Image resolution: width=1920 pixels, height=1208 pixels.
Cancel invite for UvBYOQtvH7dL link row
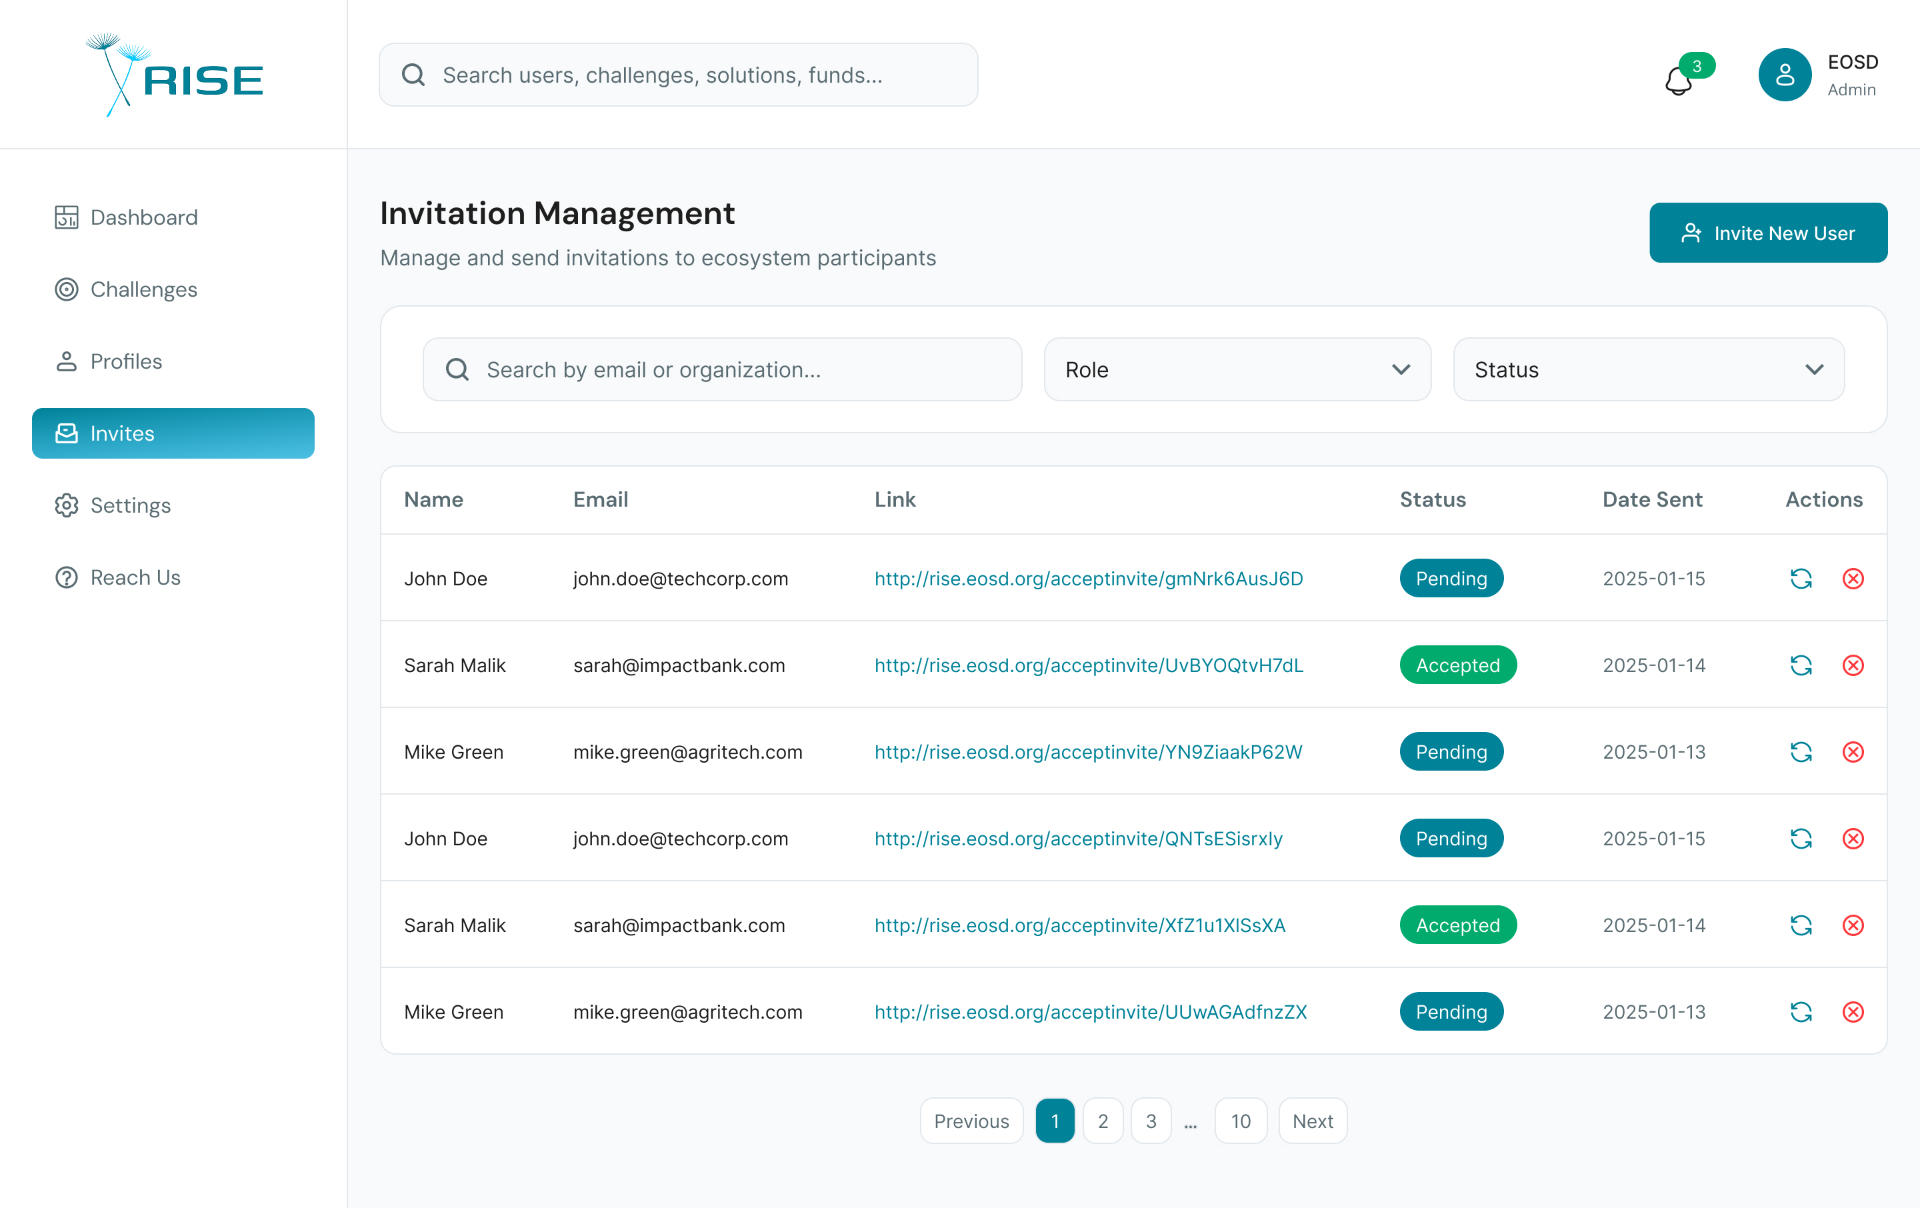pos(1853,665)
